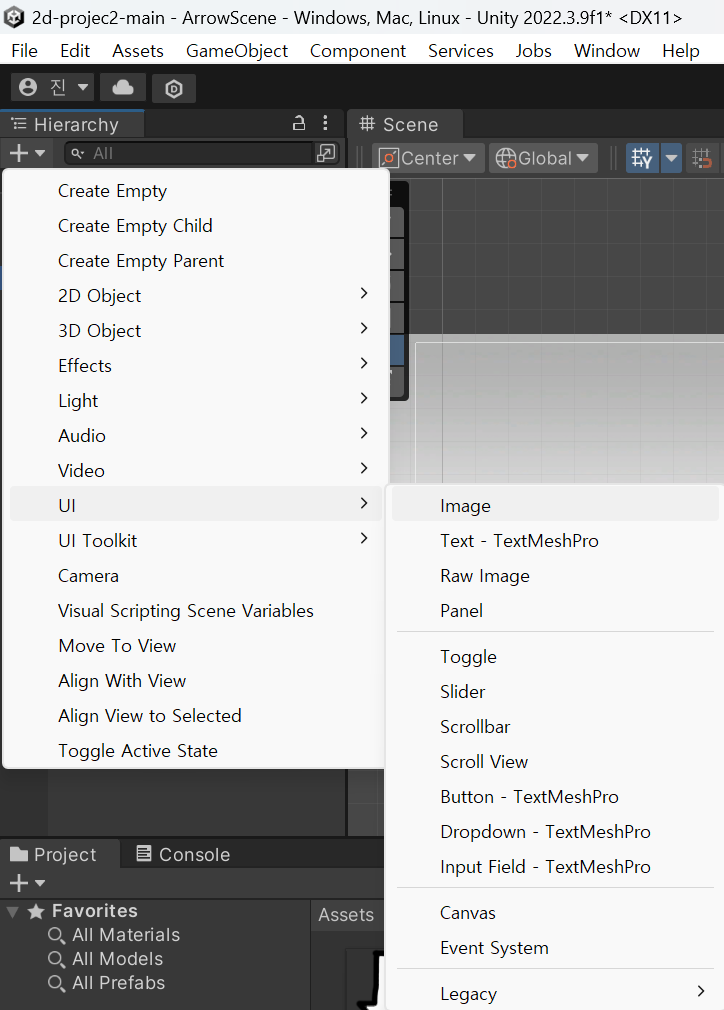Choose Visual Scripting Scene Variables
The image size is (724, 1010).
point(196,611)
